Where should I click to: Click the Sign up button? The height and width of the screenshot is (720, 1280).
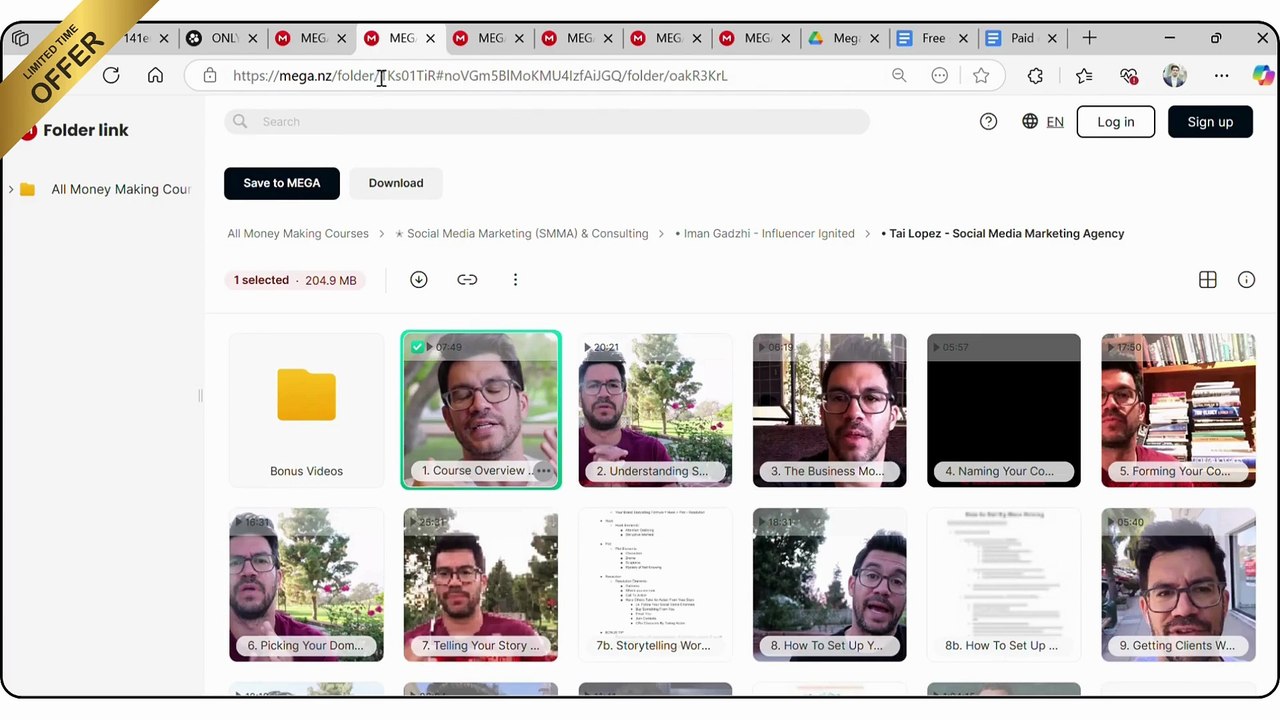(x=1210, y=122)
